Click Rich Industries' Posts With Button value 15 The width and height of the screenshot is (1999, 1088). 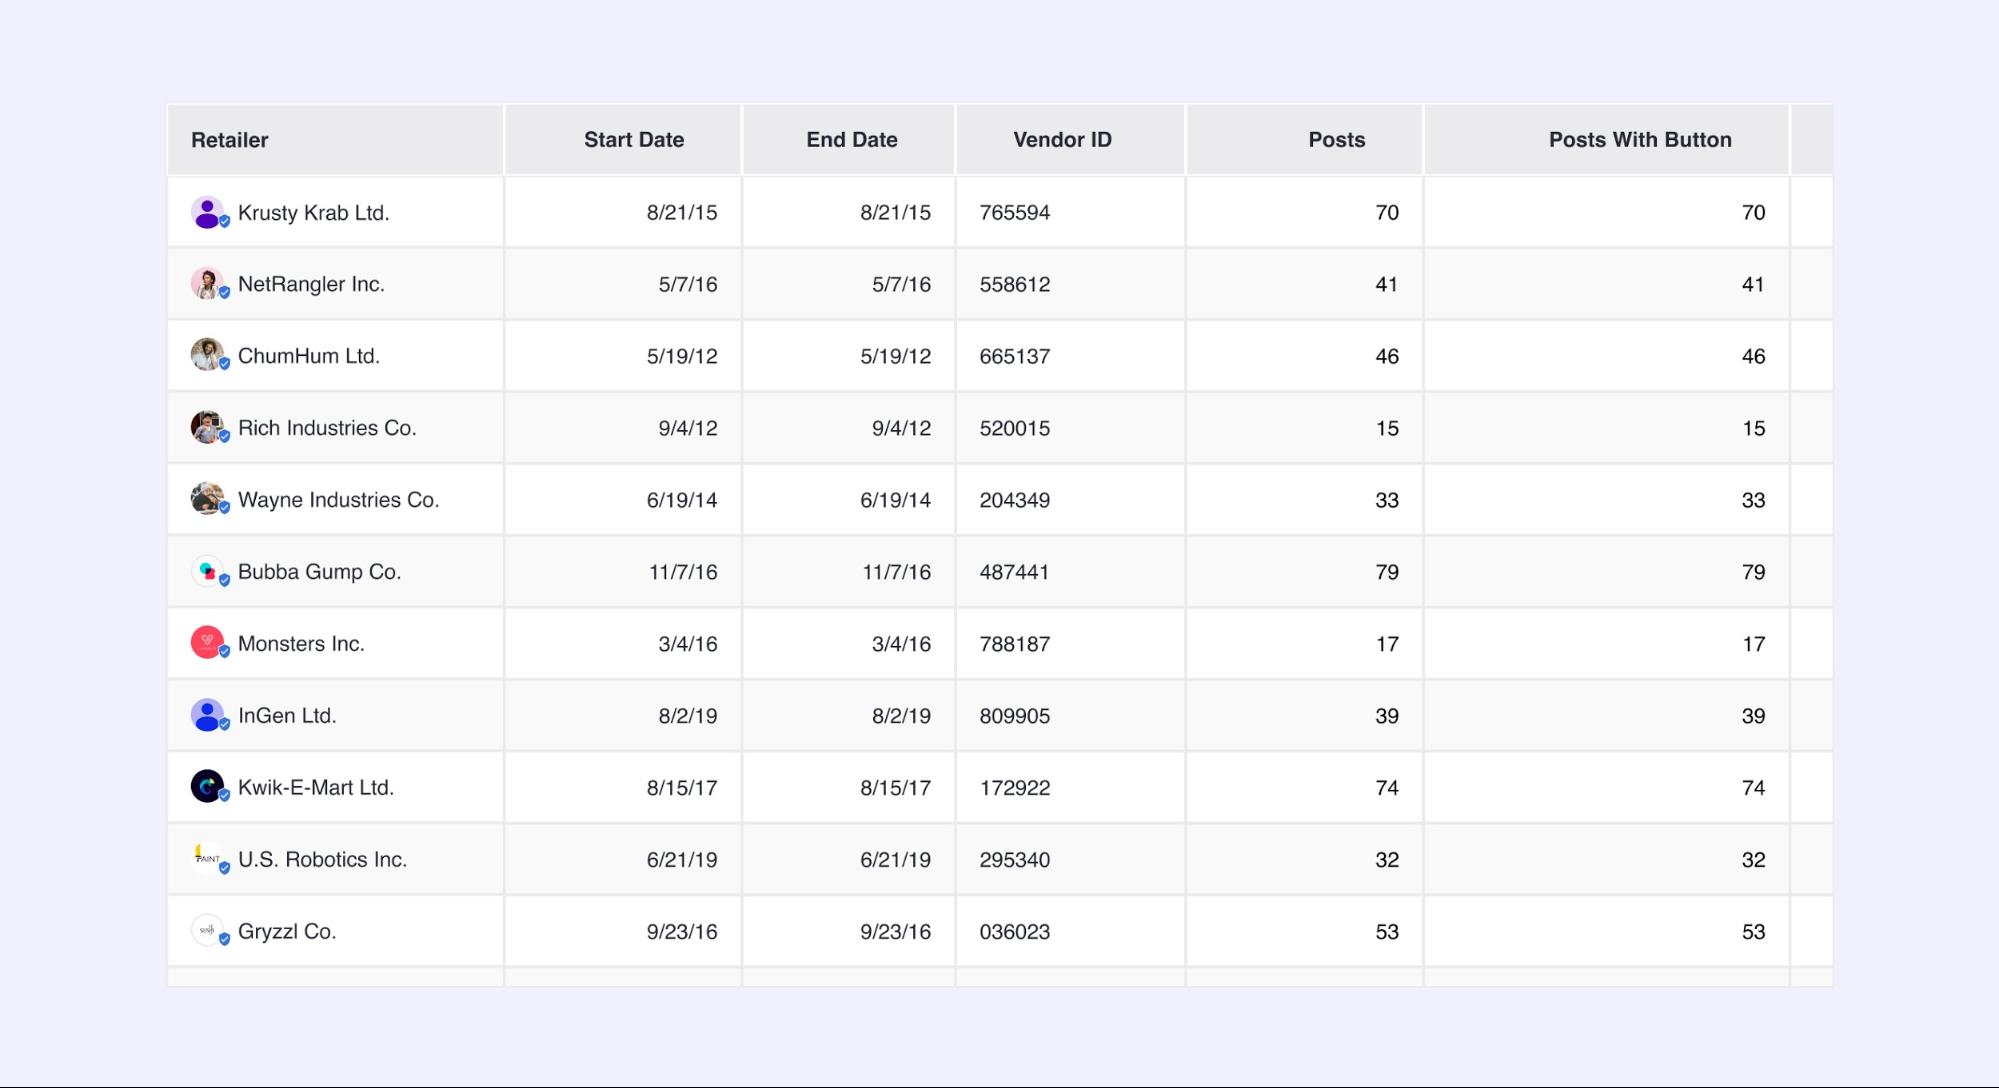pyautogui.click(x=1753, y=428)
